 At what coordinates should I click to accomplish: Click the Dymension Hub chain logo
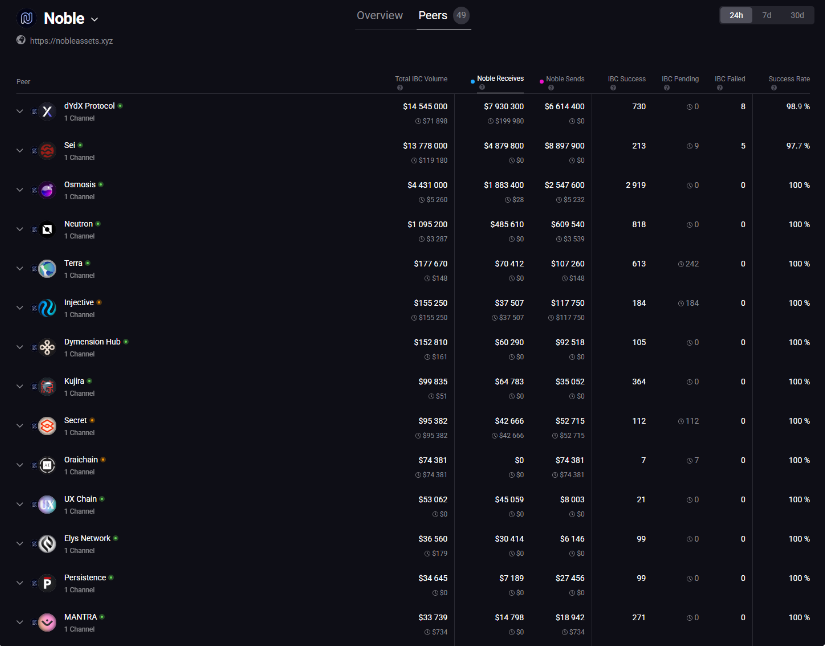coord(47,347)
